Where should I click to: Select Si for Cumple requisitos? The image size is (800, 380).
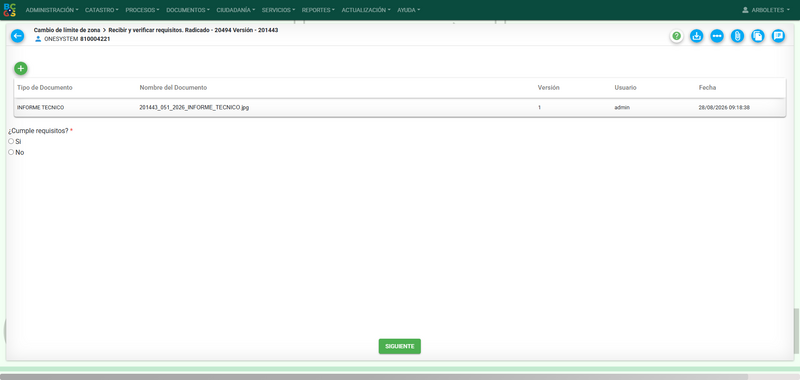pos(11,141)
